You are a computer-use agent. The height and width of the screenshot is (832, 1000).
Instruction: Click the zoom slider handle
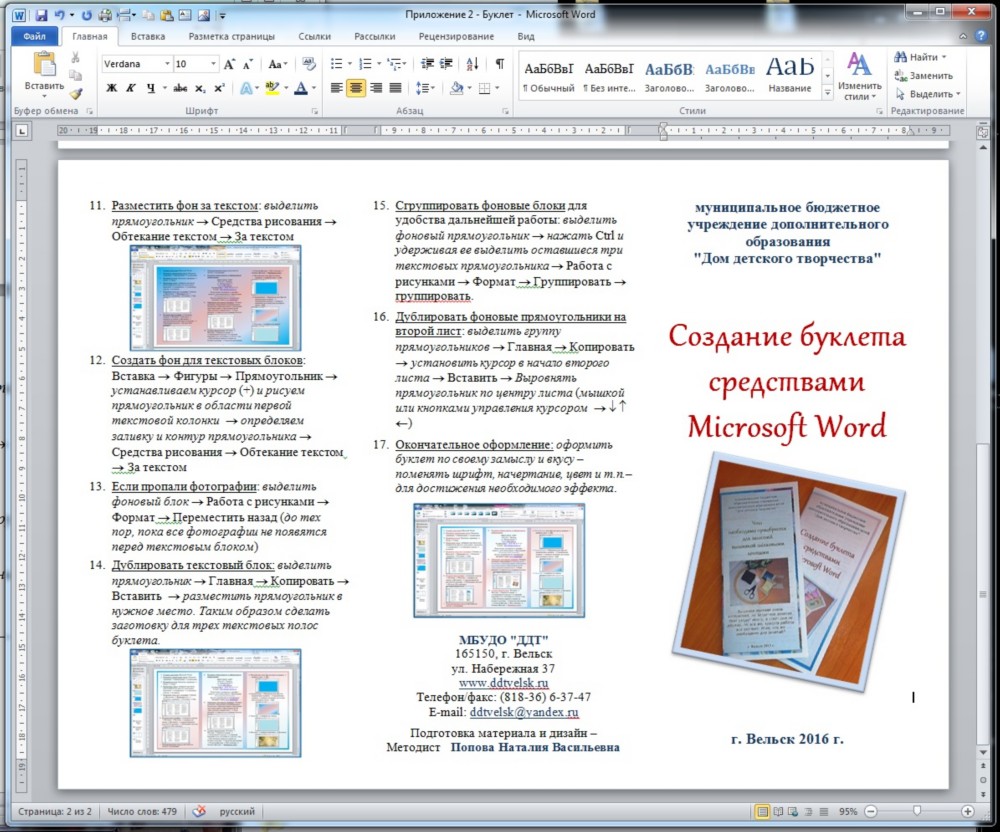click(917, 811)
